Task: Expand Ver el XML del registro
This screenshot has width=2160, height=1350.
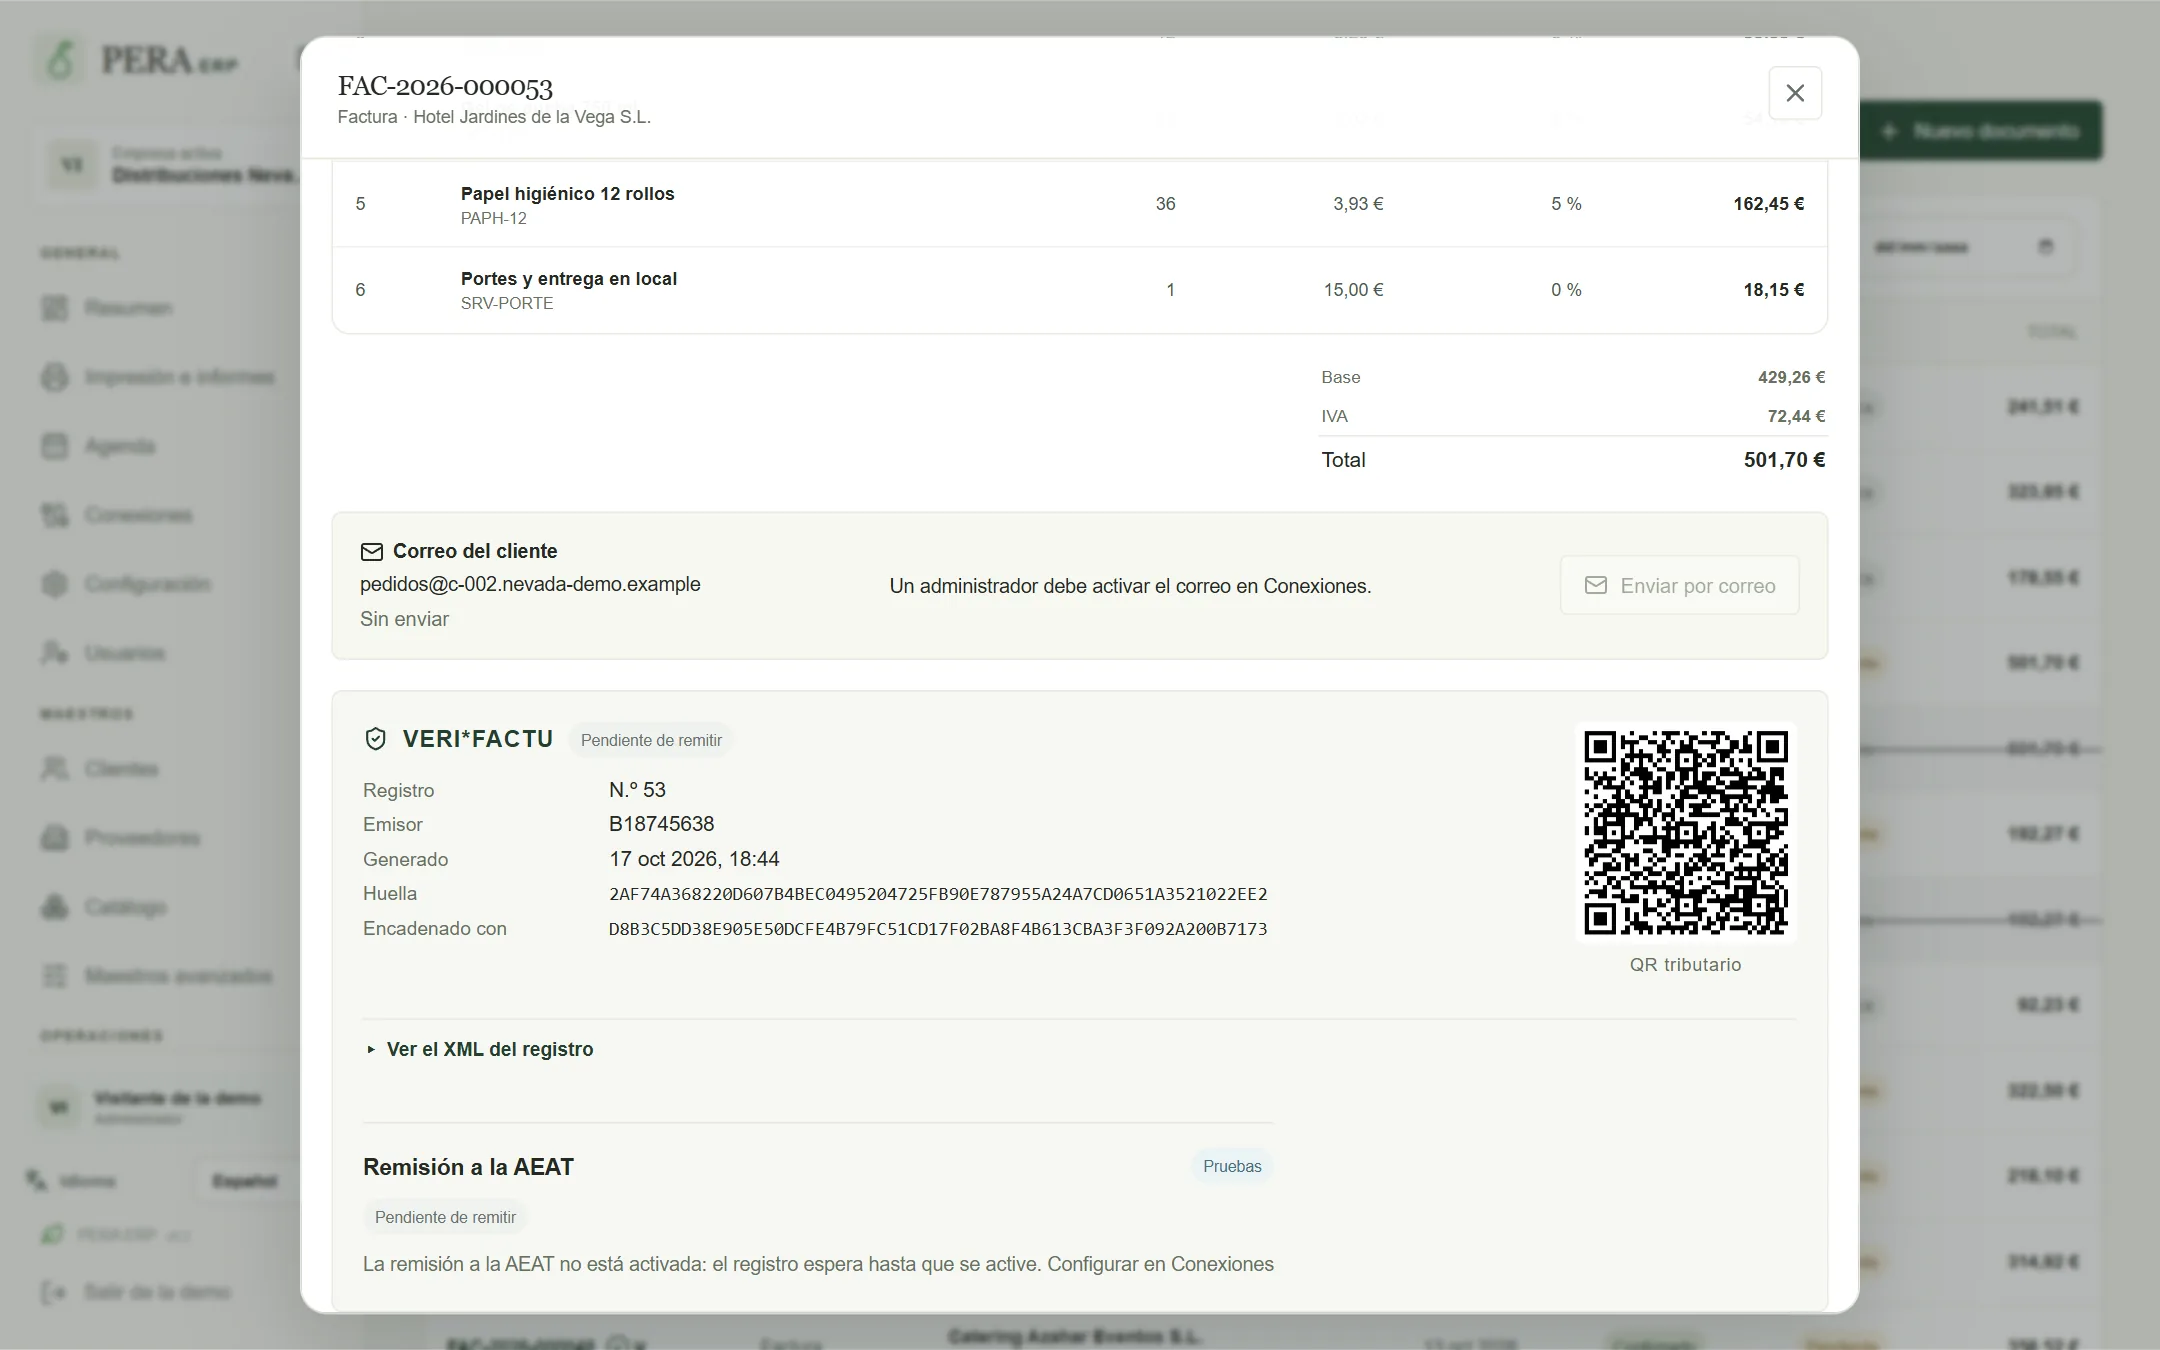Action: [x=480, y=1049]
